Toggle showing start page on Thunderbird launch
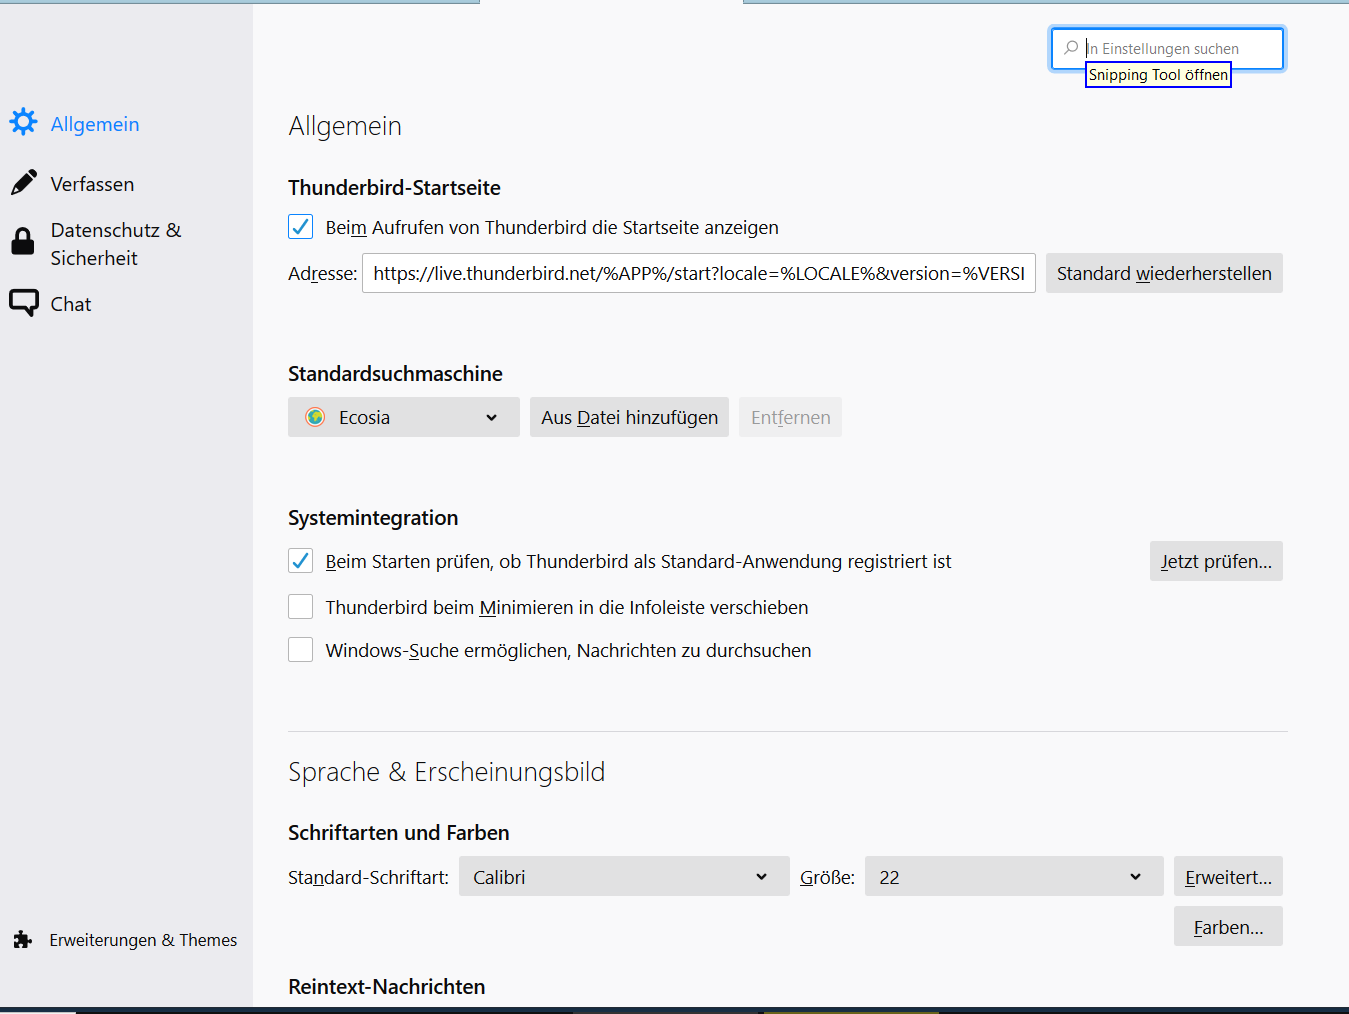1349x1014 pixels. coord(301,227)
